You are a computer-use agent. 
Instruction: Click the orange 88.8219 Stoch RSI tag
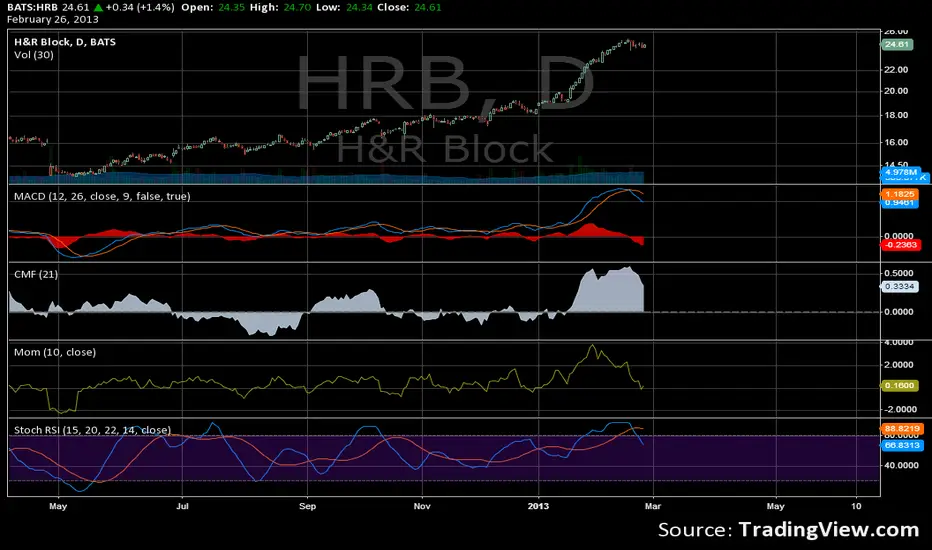point(902,429)
